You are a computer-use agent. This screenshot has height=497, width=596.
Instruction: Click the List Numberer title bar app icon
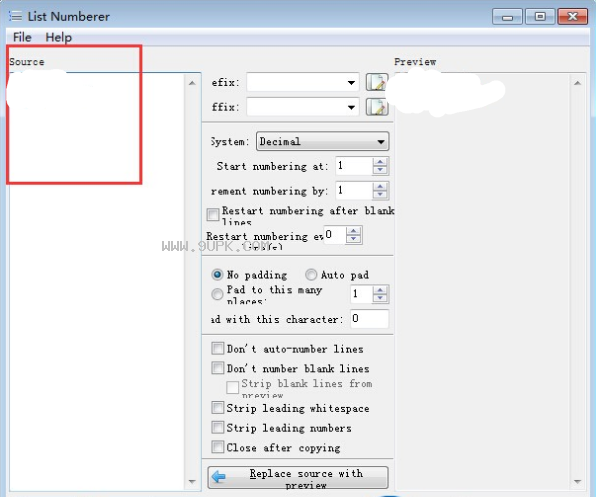pyautogui.click(x=16, y=16)
